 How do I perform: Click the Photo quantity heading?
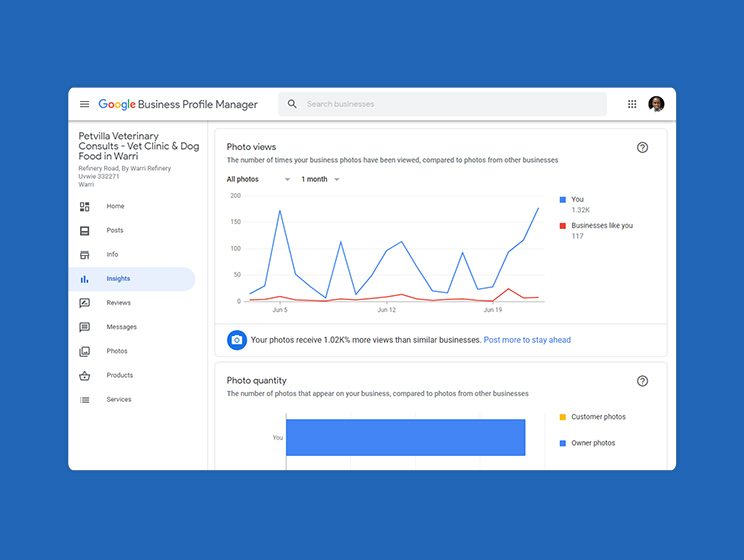pyautogui.click(x=257, y=381)
